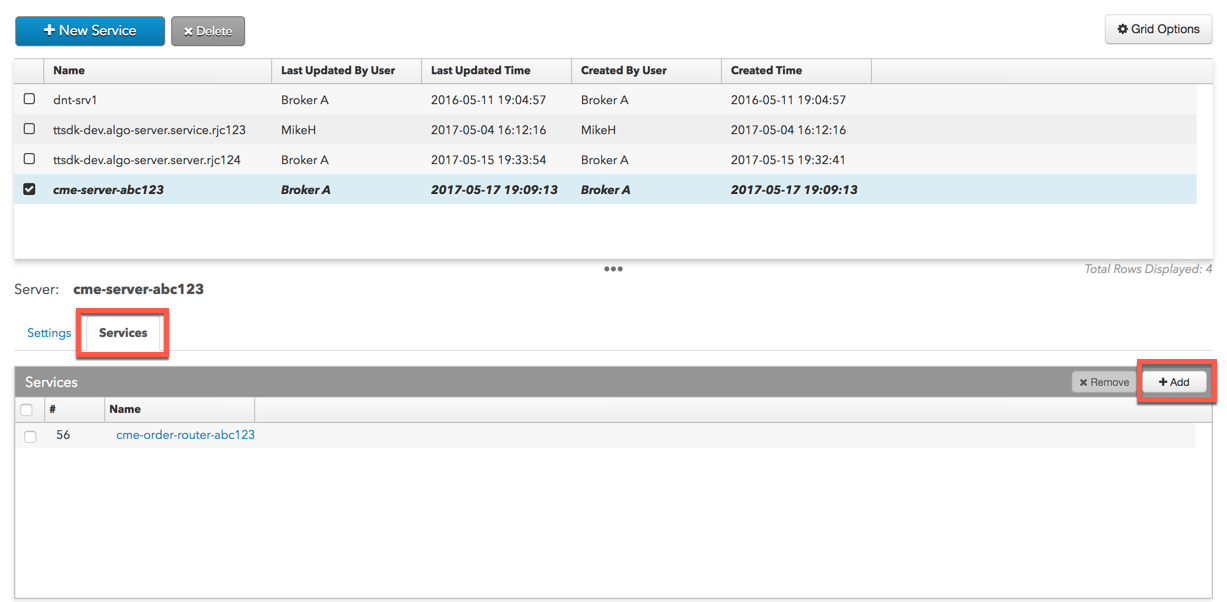Click the Delete button
This screenshot has width=1227, height=602.
[x=208, y=31]
